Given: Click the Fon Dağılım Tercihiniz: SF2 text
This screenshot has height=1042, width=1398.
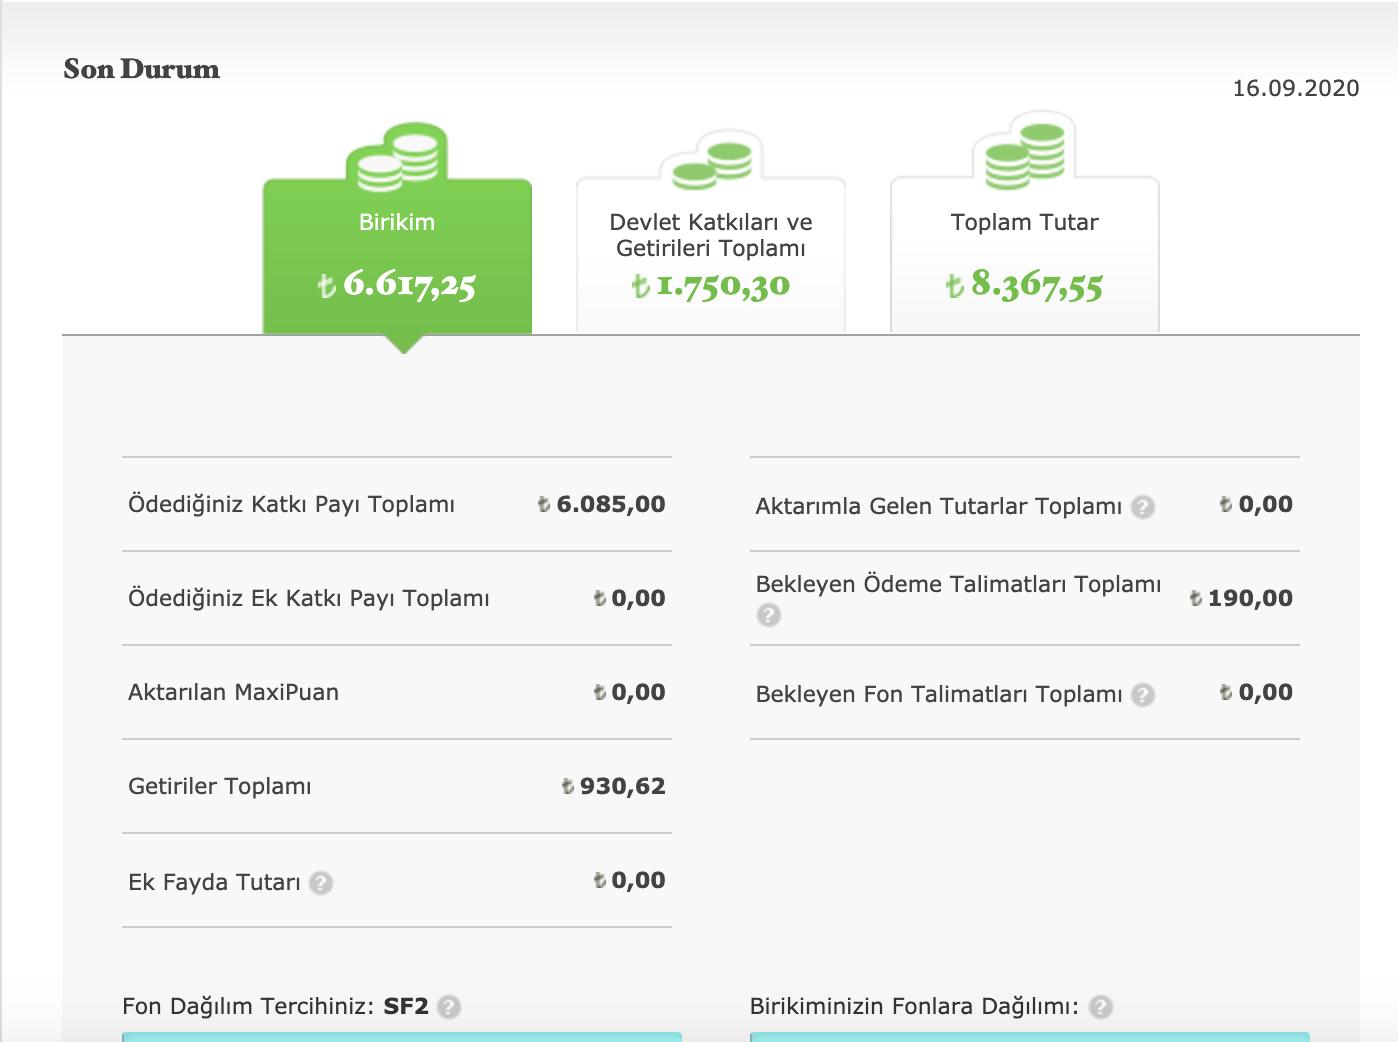Looking at the screenshot, I should click(275, 1006).
